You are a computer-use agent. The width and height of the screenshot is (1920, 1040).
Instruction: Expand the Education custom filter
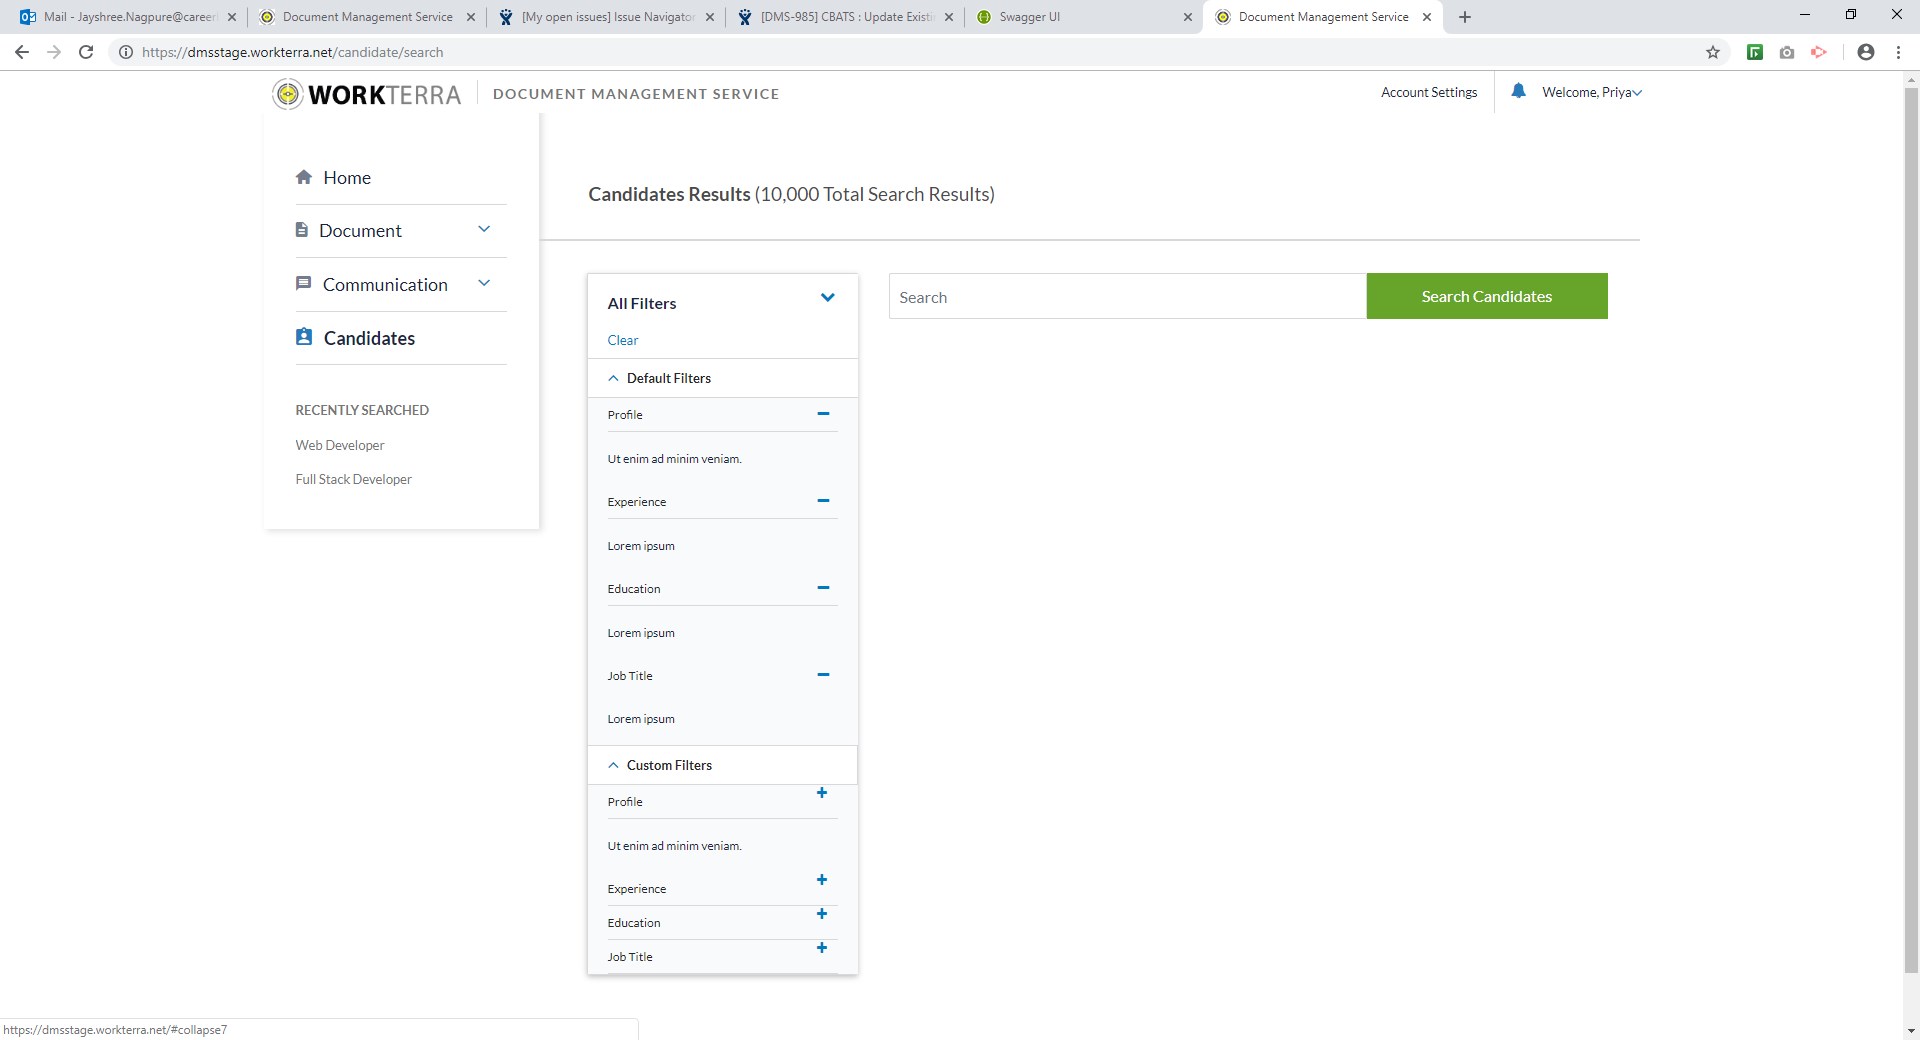pyautogui.click(x=822, y=913)
